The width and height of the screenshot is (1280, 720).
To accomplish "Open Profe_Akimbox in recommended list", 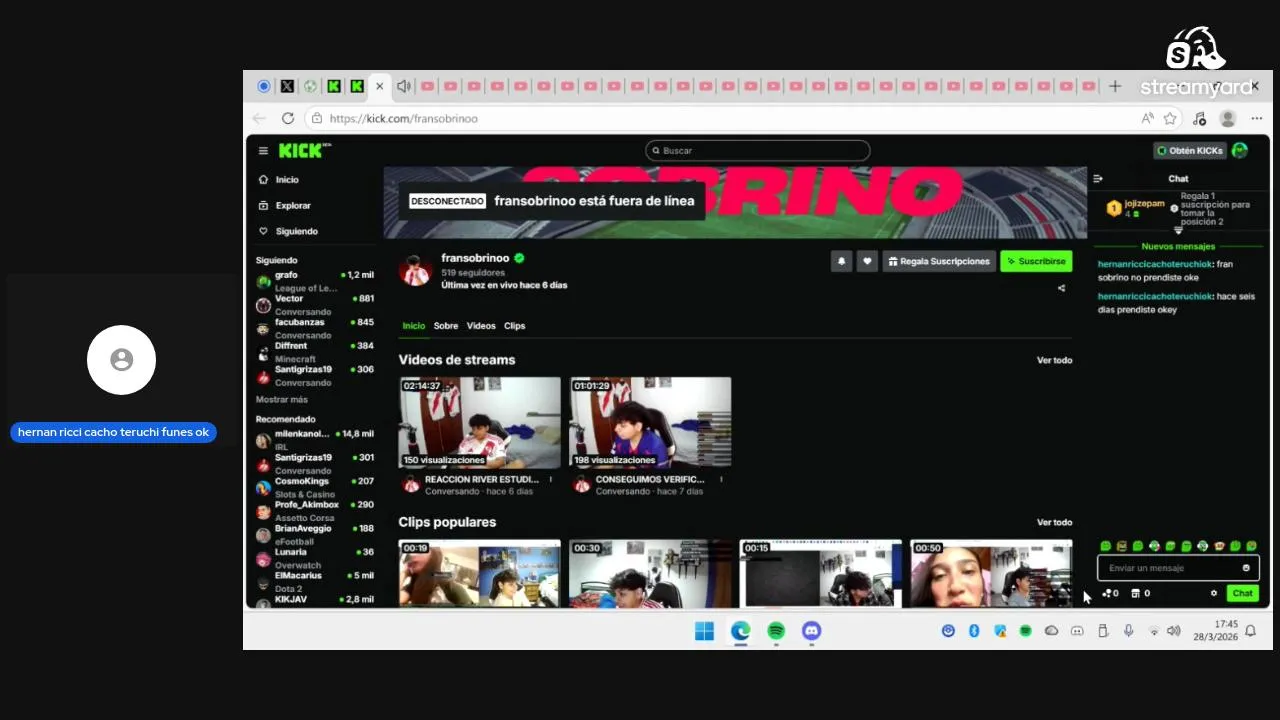I will (x=315, y=511).
